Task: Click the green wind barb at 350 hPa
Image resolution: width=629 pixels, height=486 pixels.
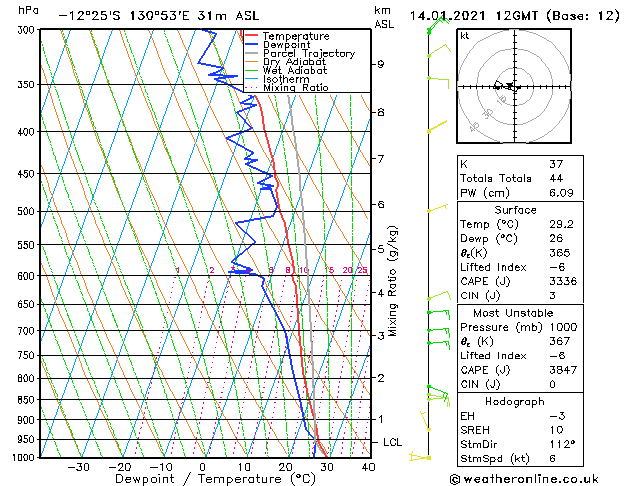Action: [438, 81]
